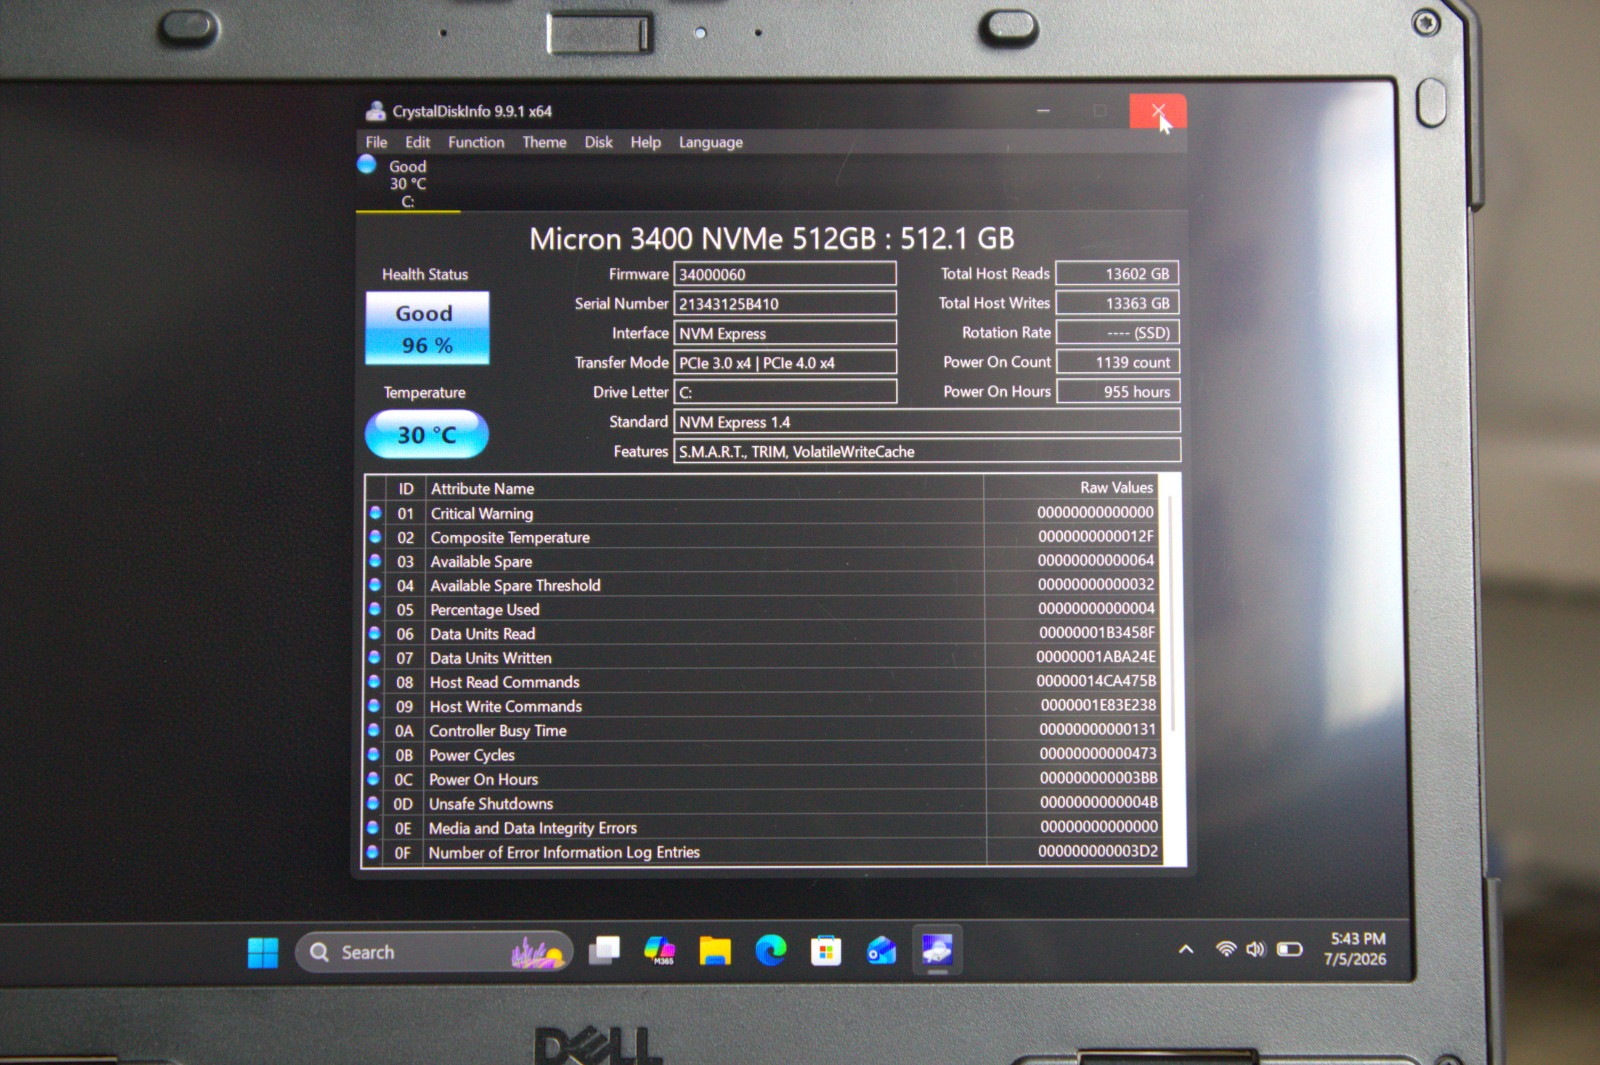Screen dimensions: 1600x1065
Task: Click the Good 96 % health status button
Action: pyautogui.click(x=427, y=328)
